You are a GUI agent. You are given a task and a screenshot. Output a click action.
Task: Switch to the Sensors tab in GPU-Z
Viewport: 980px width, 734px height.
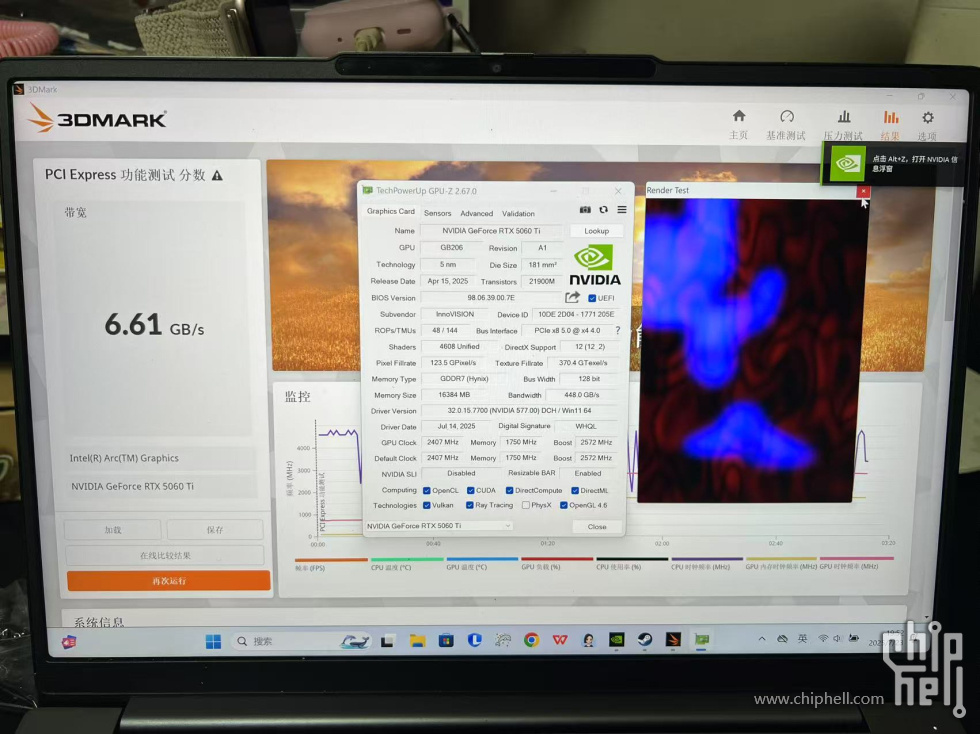click(438, 213)
